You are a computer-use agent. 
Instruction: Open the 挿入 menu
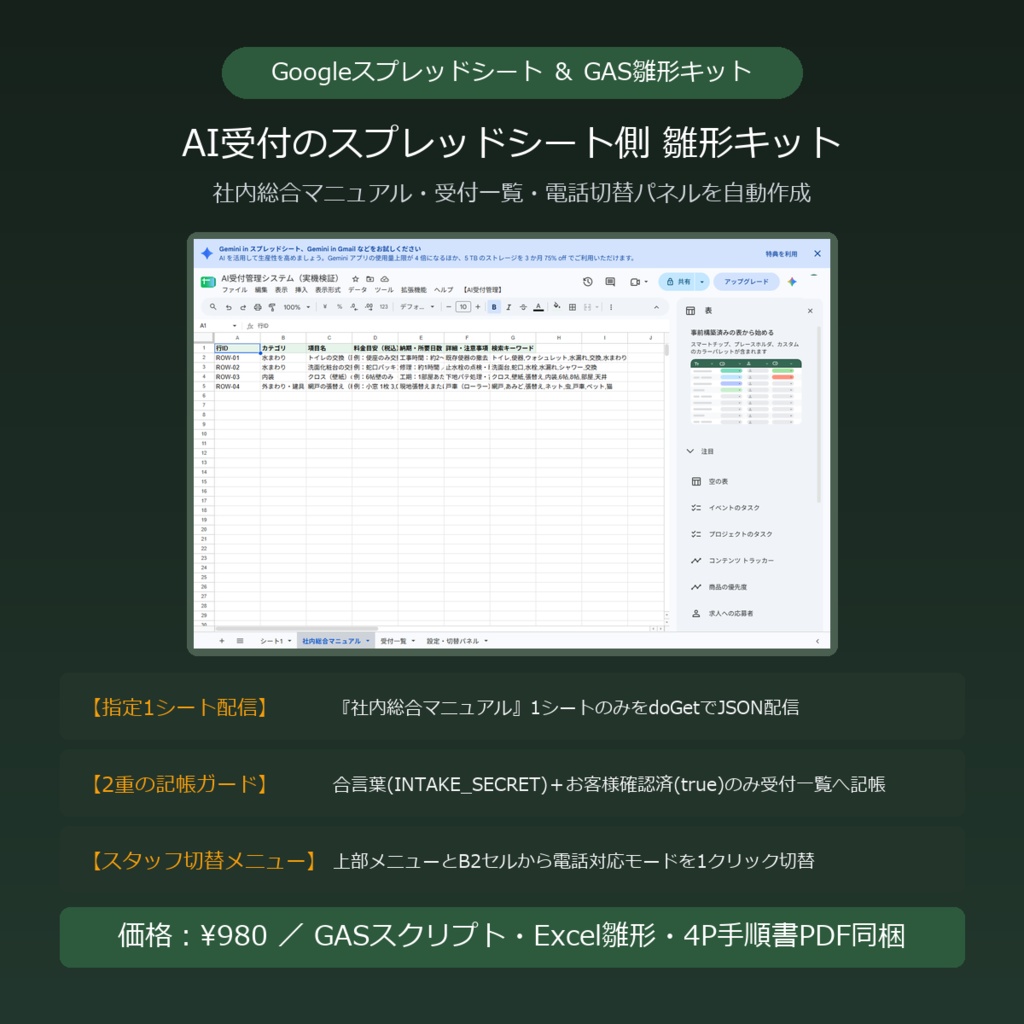tap(301, 290)
